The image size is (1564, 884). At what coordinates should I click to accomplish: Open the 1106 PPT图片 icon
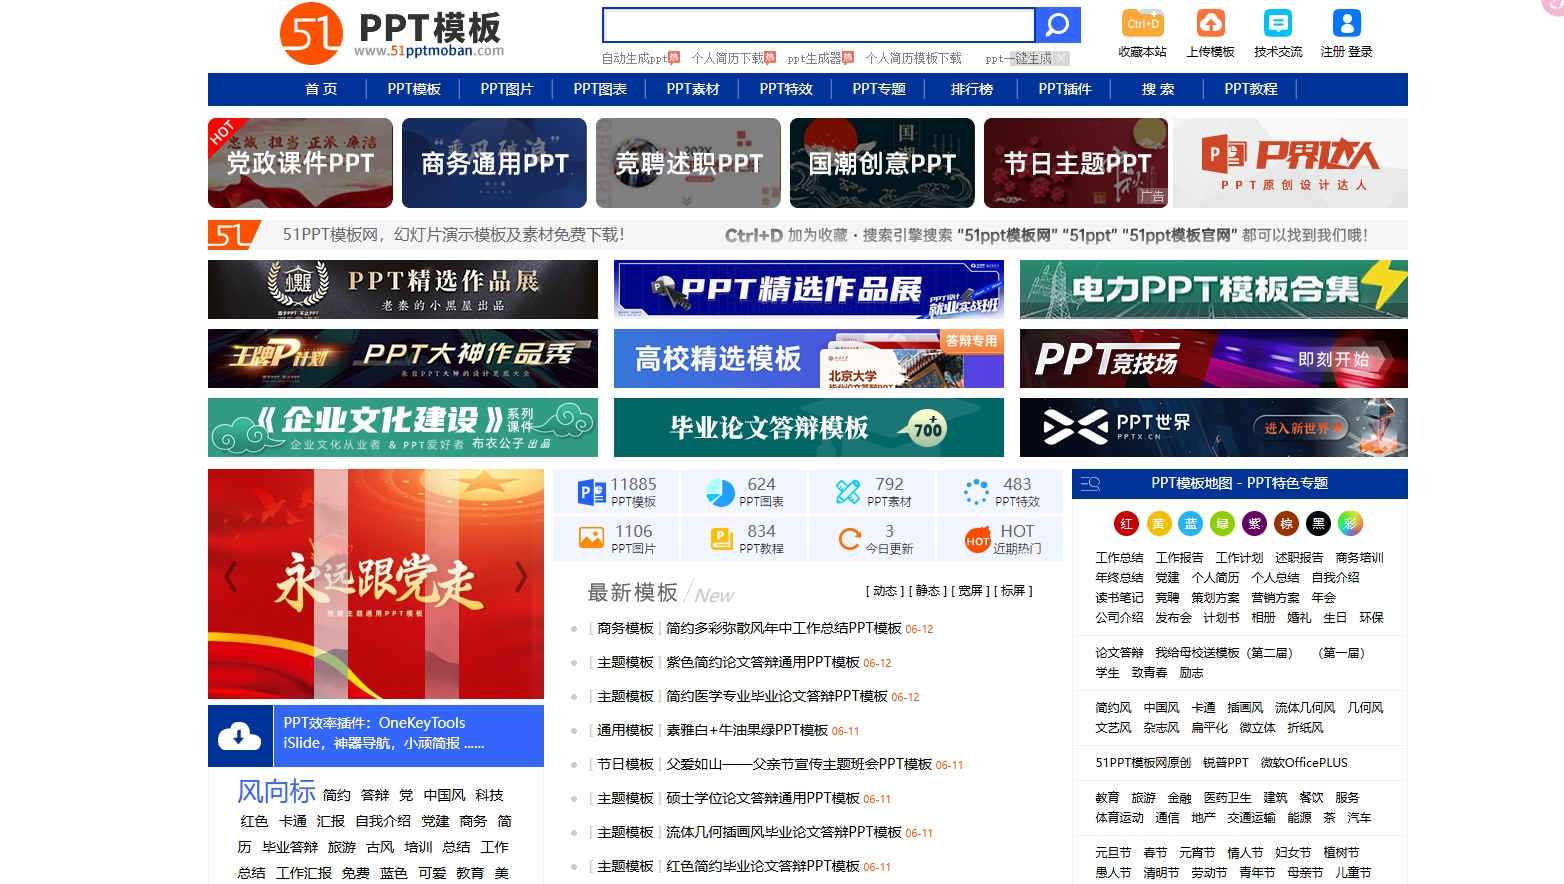592,539
